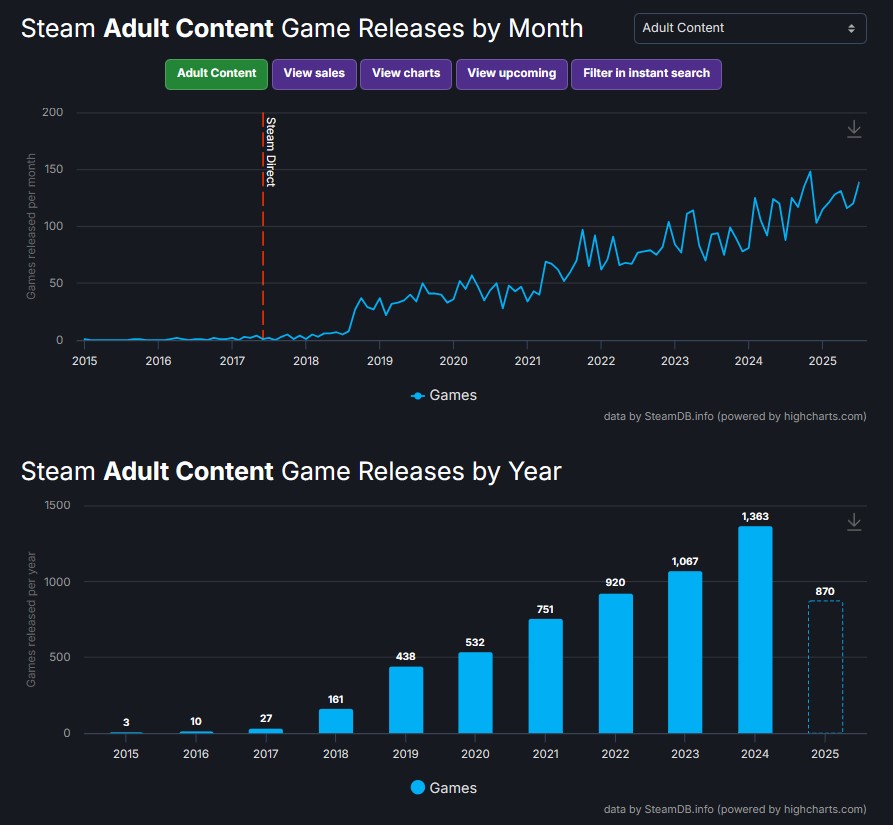Screen dimensions: 893x825
Task: Click the green Adult Content button
Action: coord(217,74)
